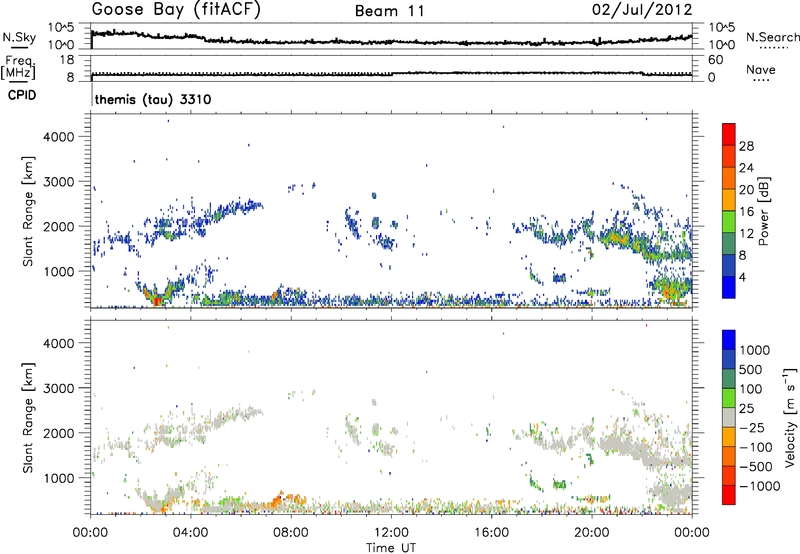Click the N.Sky noise trace line
The image size is (800, 554).
point(391,40)
